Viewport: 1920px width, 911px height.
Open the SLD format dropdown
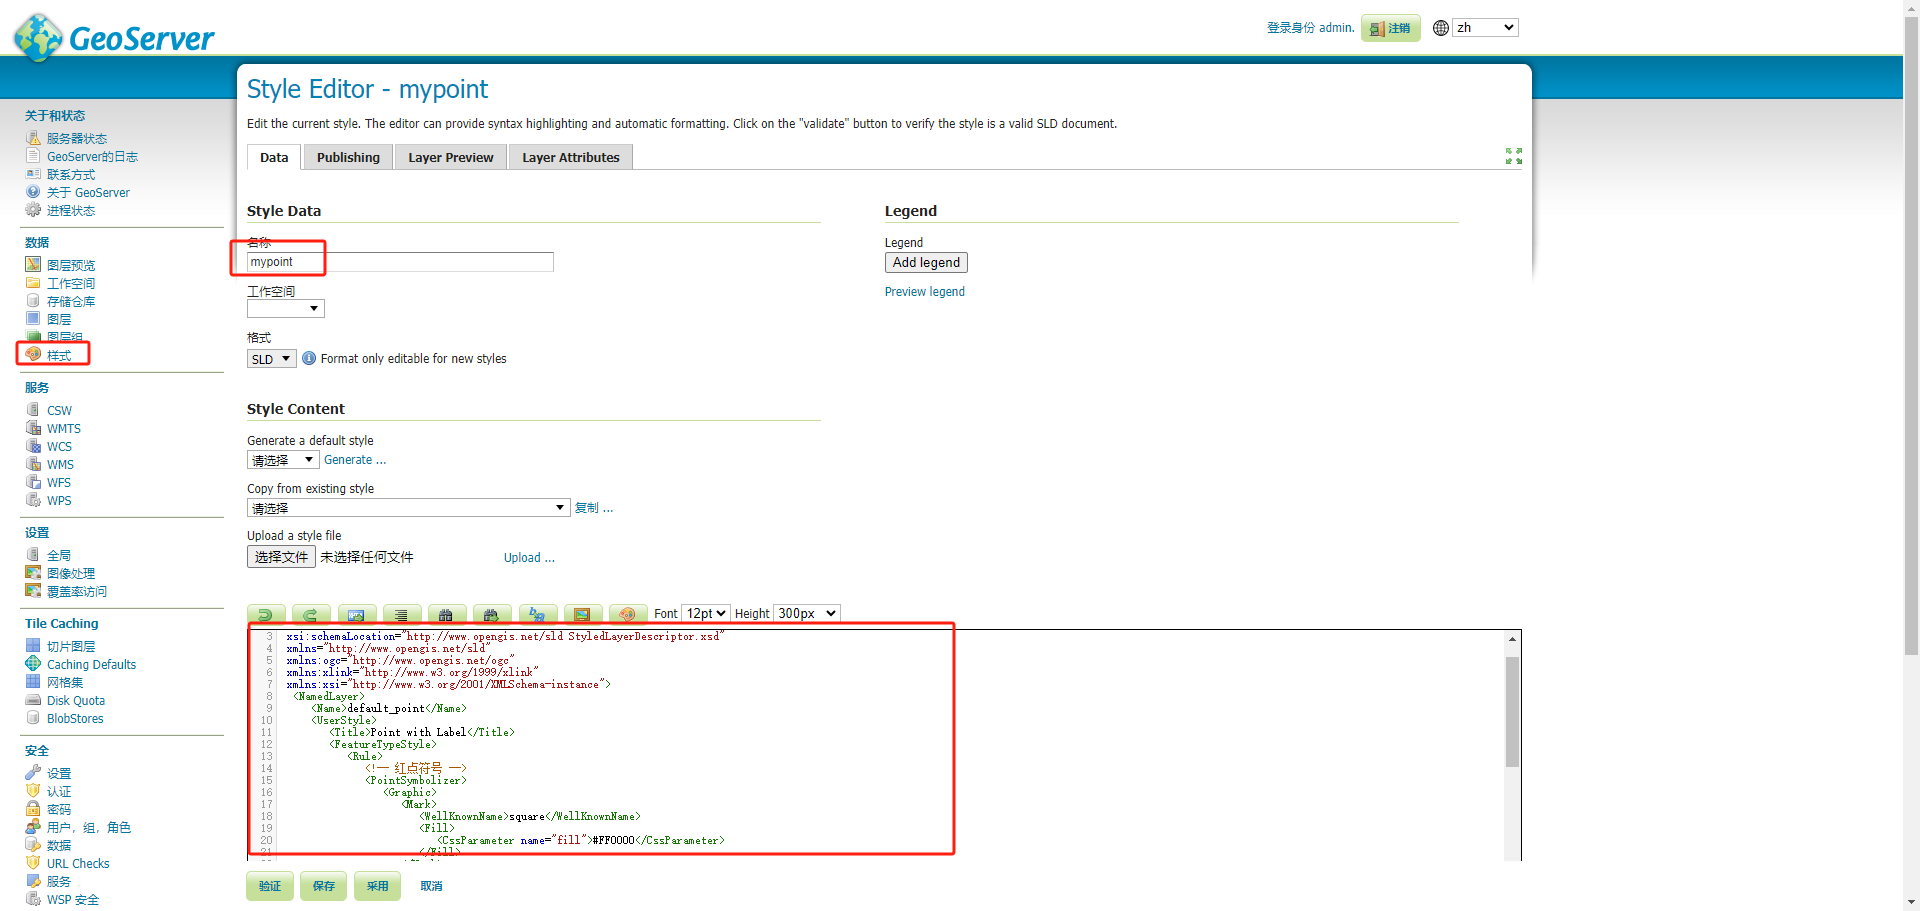272,359
